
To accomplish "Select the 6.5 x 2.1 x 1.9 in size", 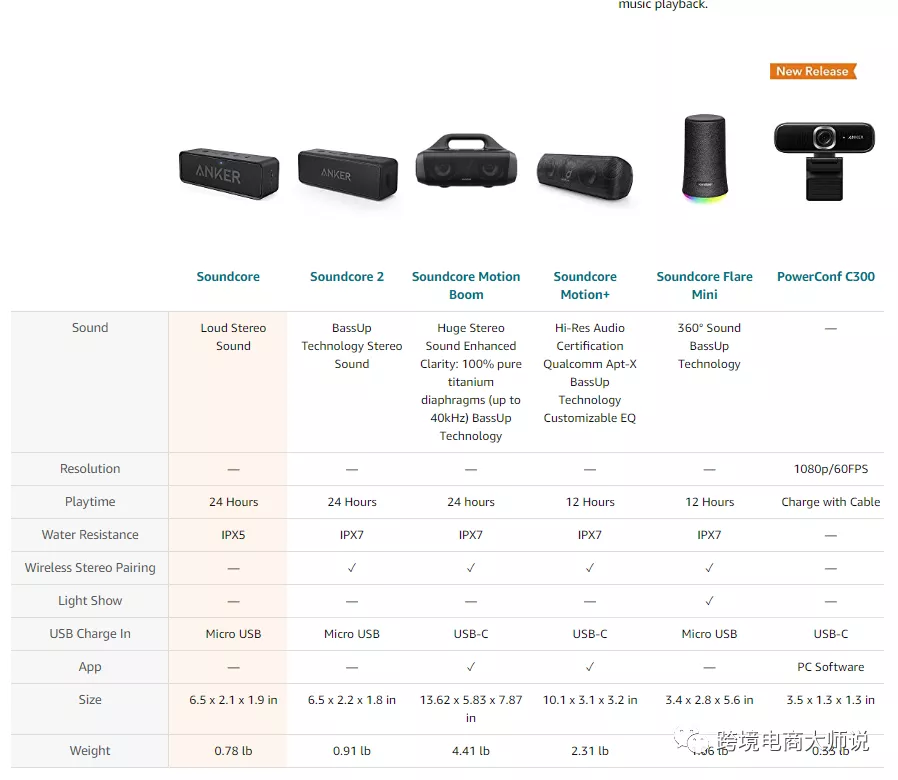I will coord(233,700).
